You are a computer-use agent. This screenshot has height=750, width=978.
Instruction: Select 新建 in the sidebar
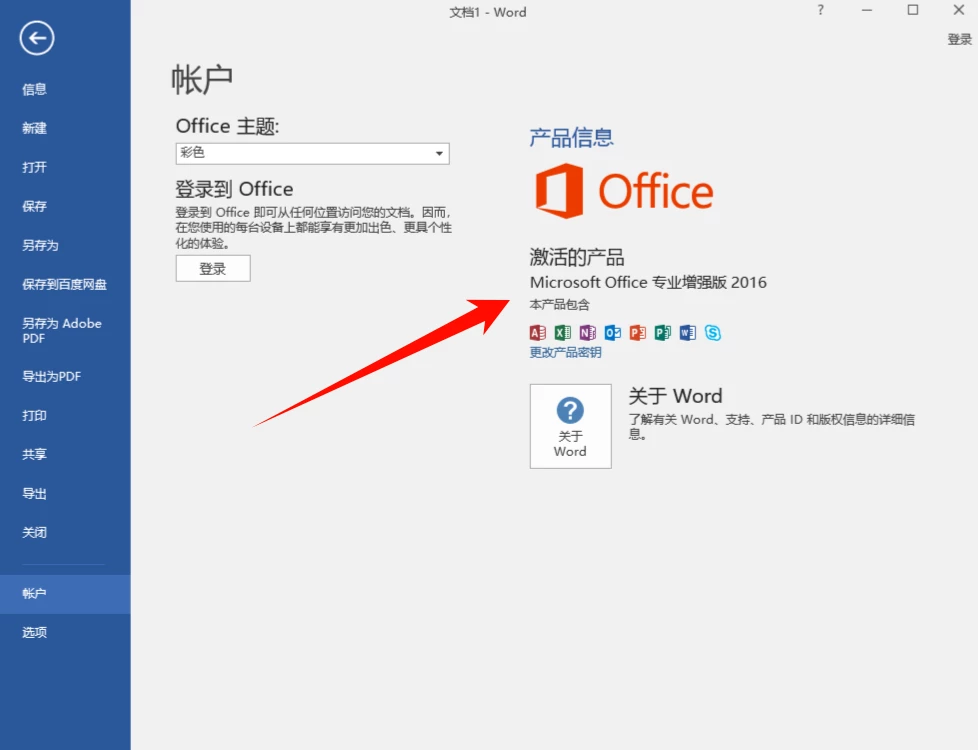click(65, 128)
